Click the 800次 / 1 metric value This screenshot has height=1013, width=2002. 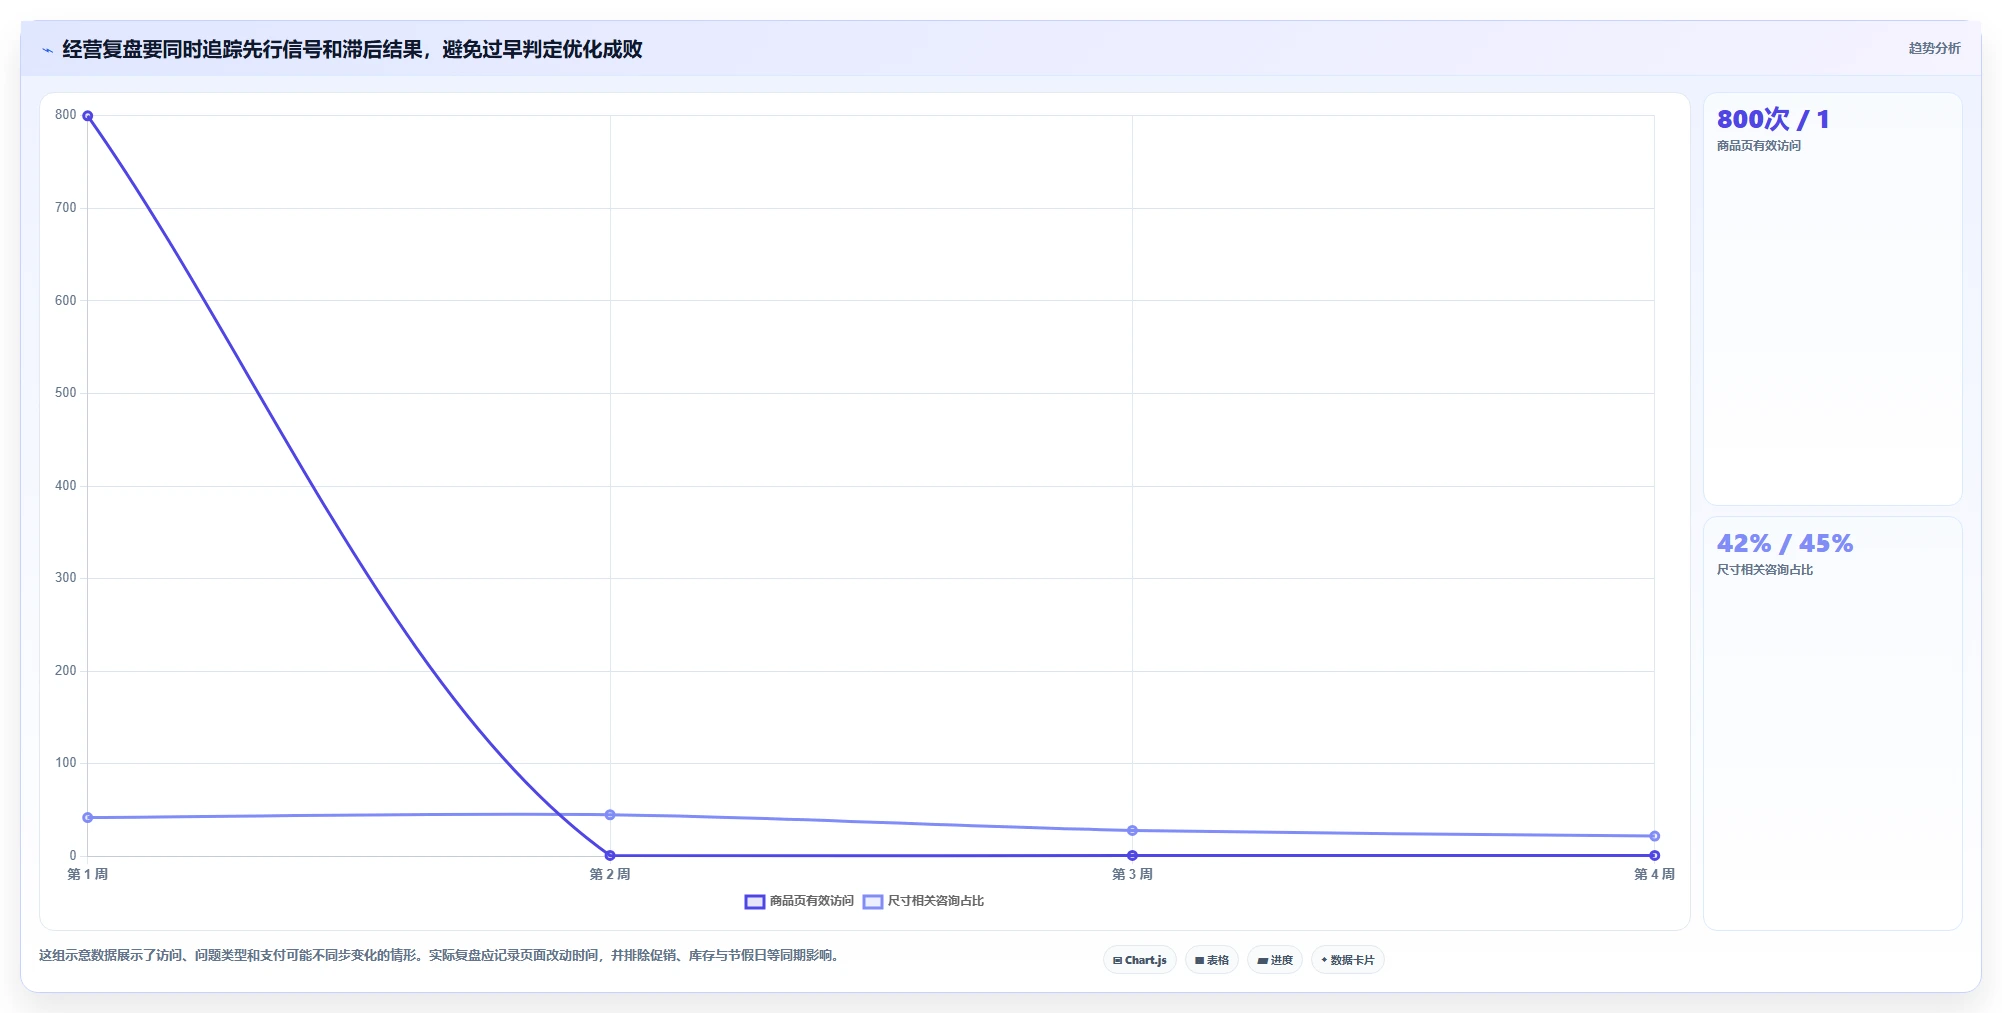(1773, 119)
